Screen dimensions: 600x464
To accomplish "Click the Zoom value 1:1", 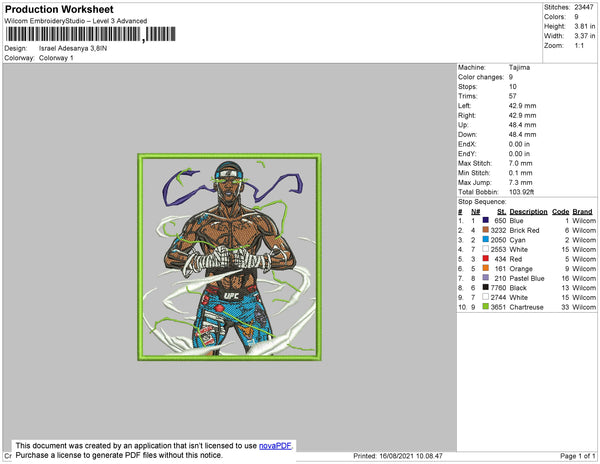I will tap(579, 46).
